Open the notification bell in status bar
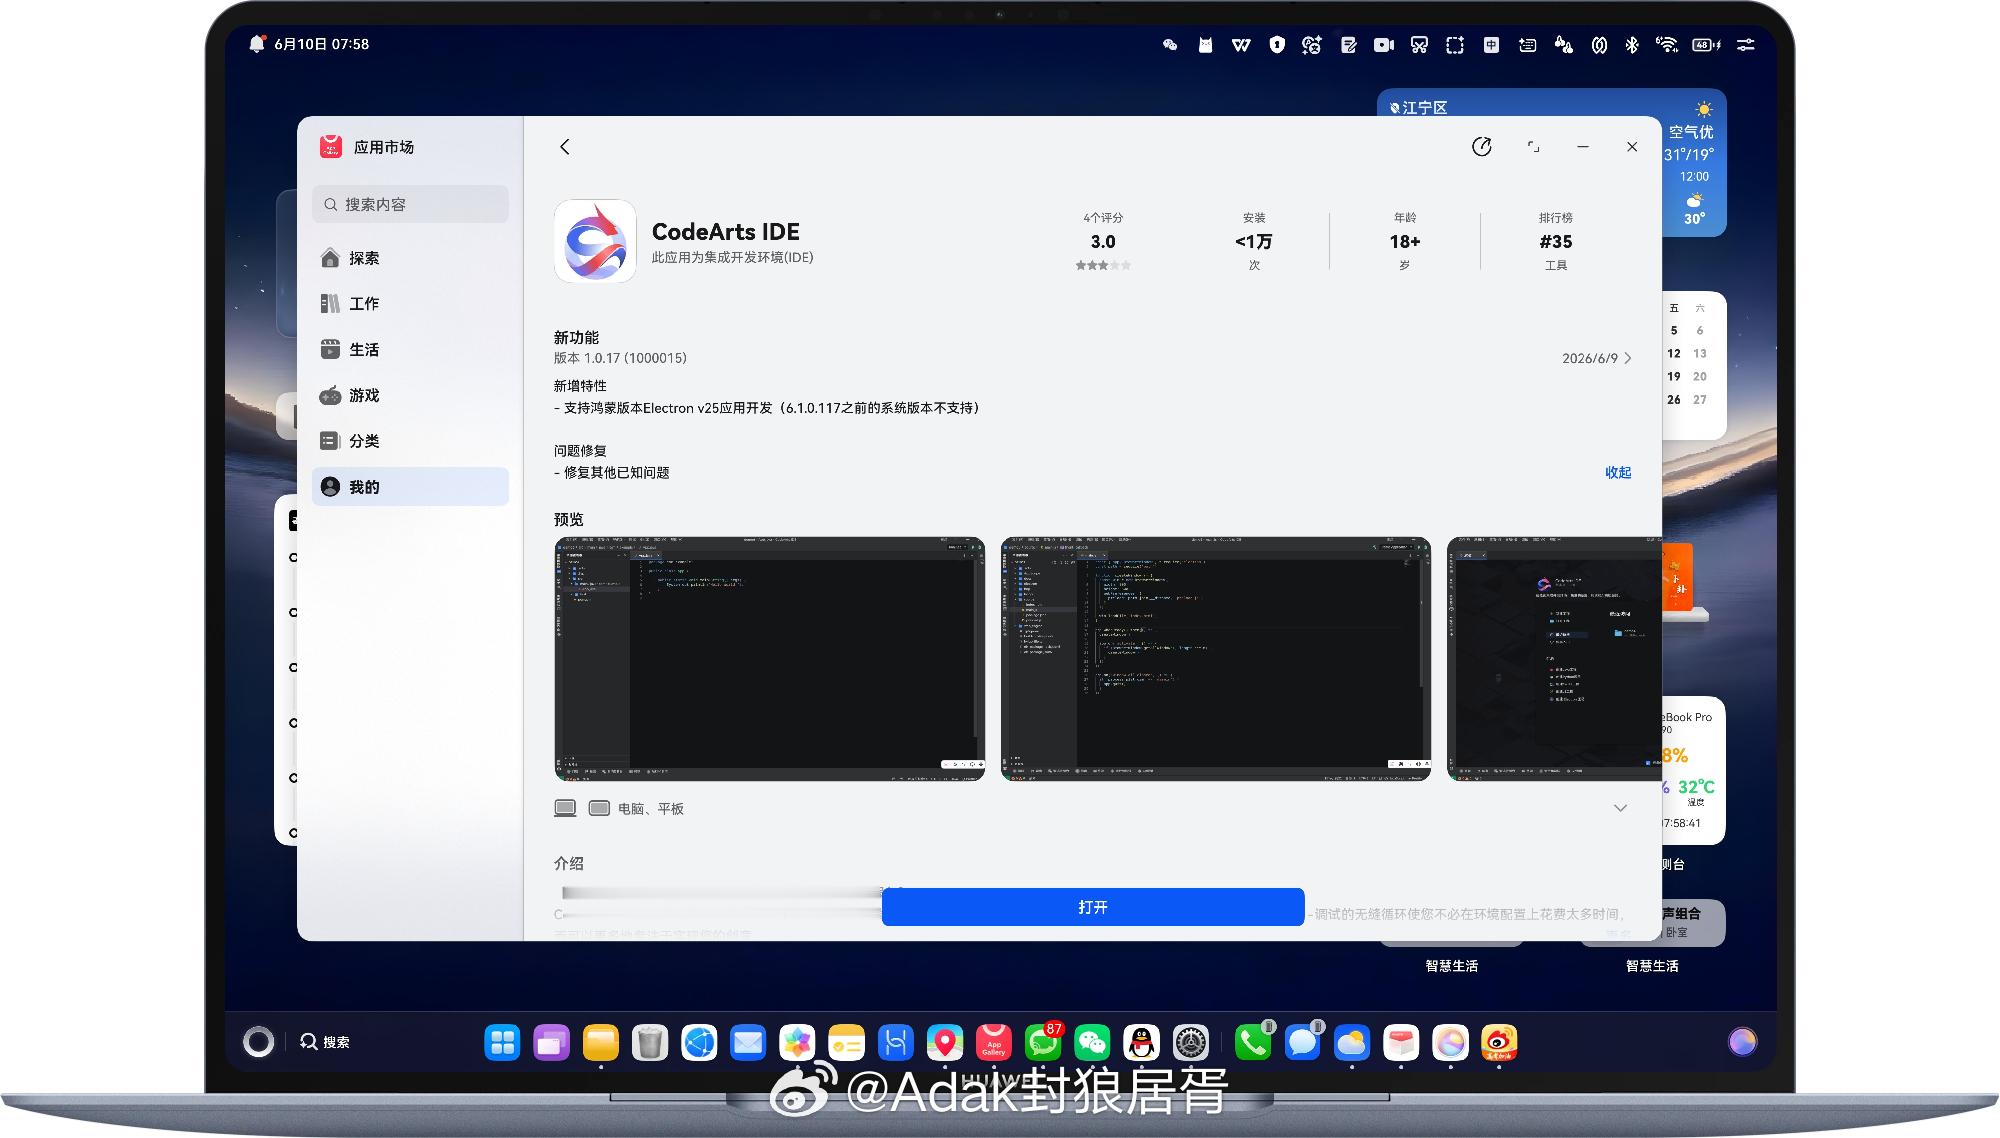The height and width of the screenshot is (1138, 2000). pyautogui.click(x=257, y=44)
